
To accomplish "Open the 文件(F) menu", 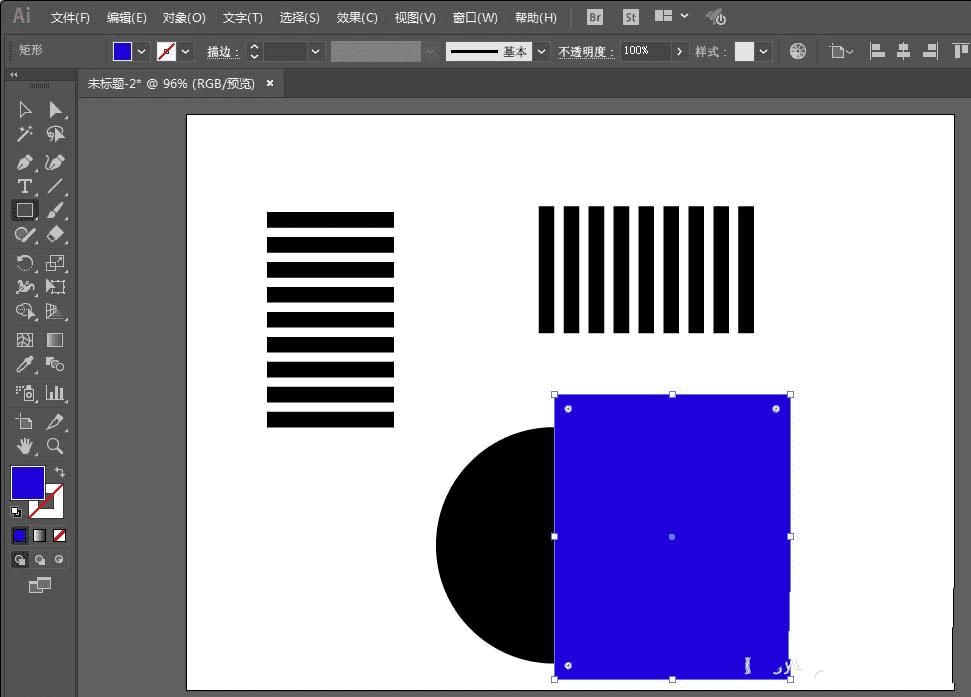I will [x=70, y=18].
